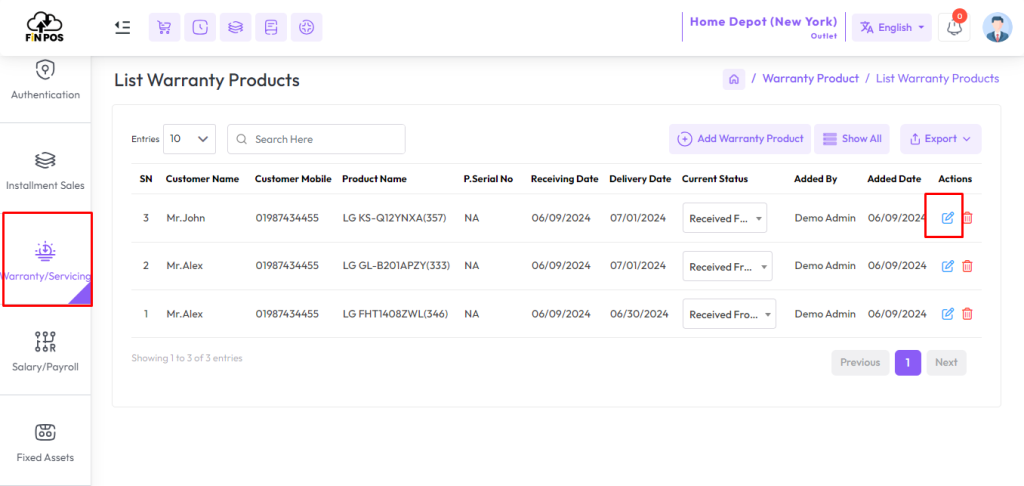Open Fixed Assets in the sidebar

point(45,442)
